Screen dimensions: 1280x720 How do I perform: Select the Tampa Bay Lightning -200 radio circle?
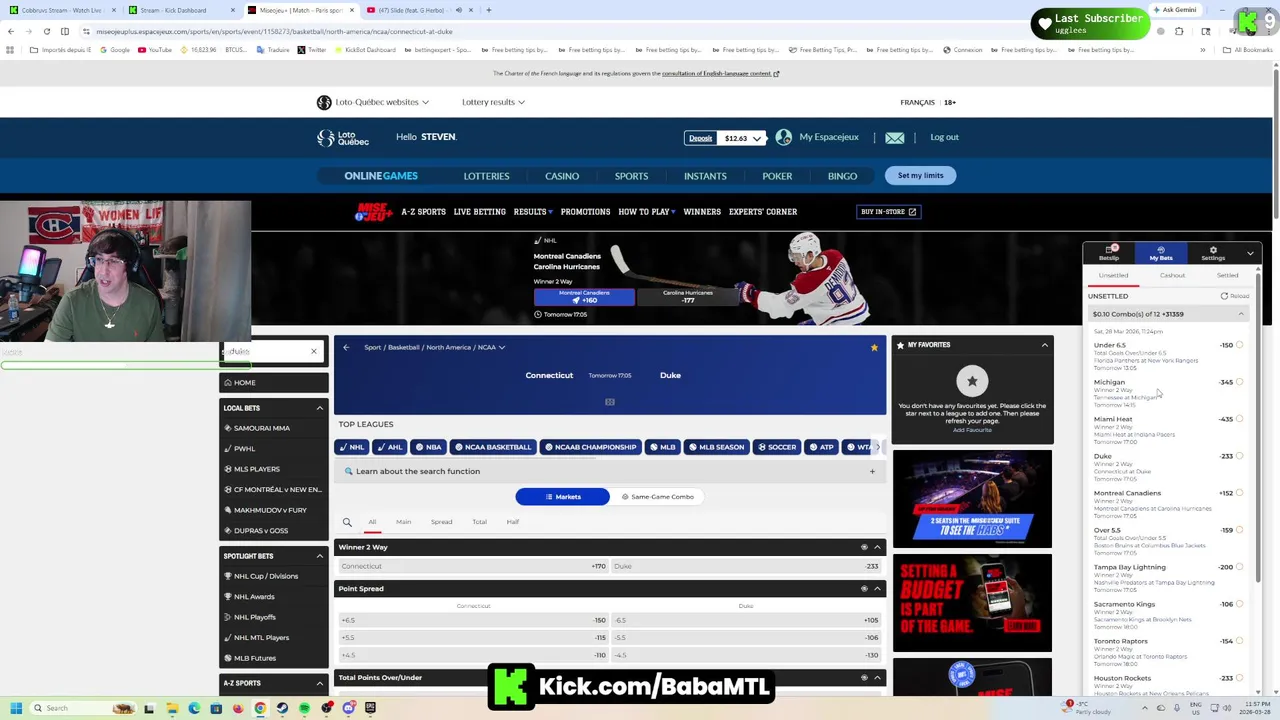[x=1240, y=567]
